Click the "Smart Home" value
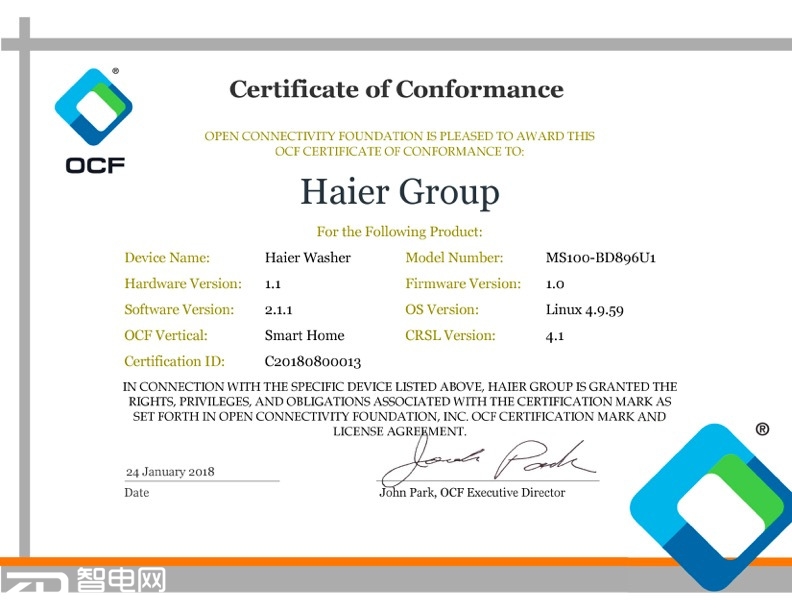The height and width of the screenshot is (612, 792). [305, 335]
